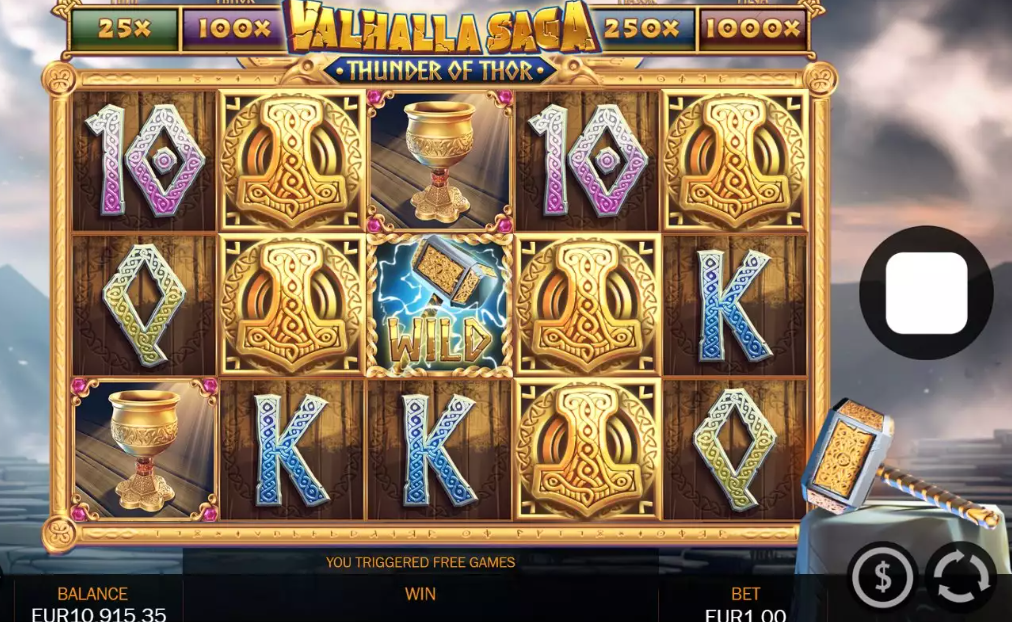Click the autoplay circular arrows icon
Image resolution: width=1012 pixels, height=622 pixels.
pyautogui.click(x=962, y=576)
